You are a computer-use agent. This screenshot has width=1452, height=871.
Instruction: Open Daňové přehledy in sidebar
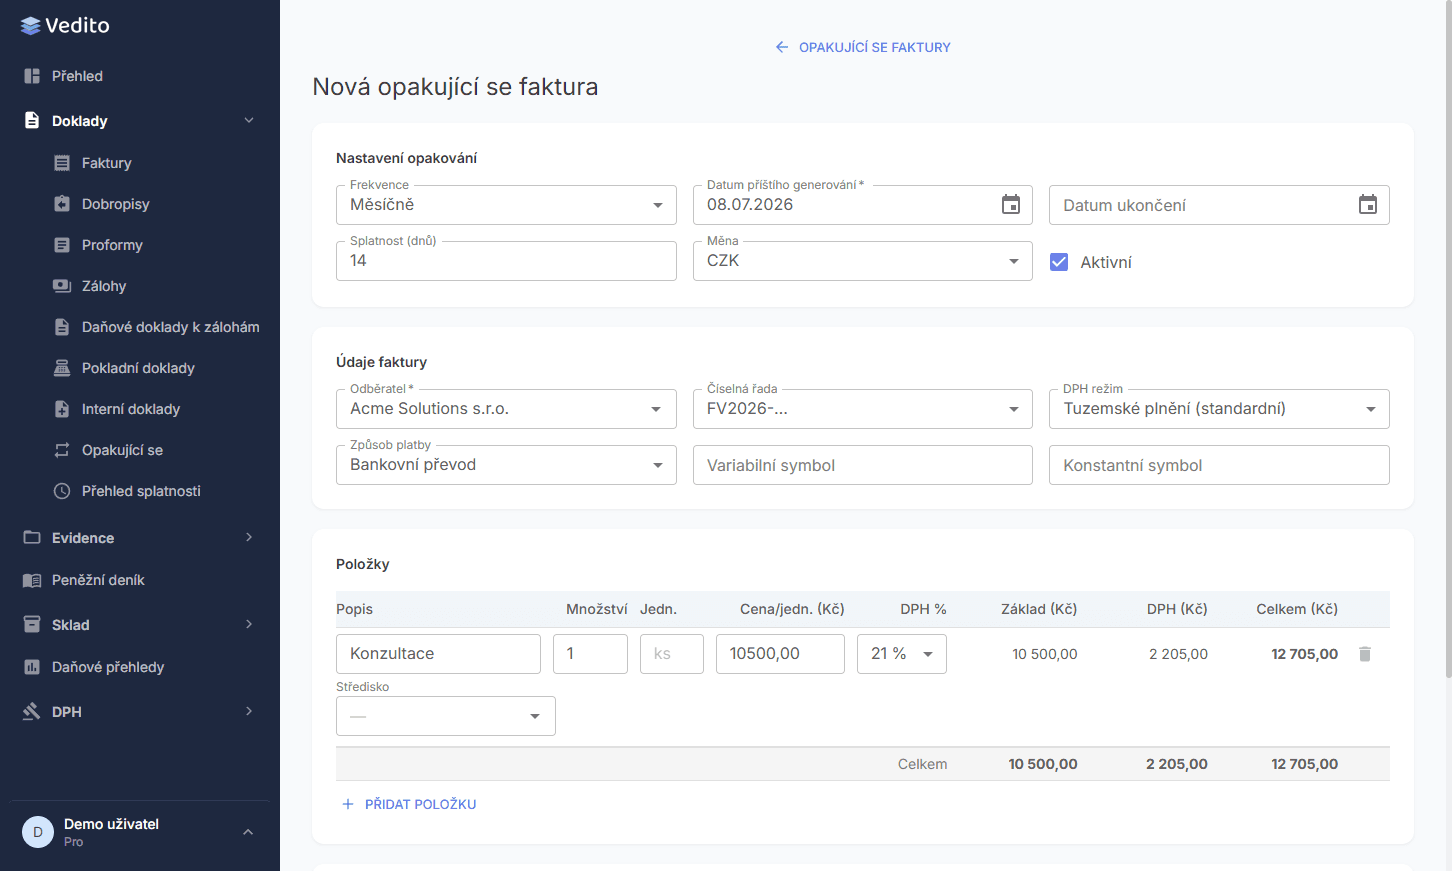[140, 667]
